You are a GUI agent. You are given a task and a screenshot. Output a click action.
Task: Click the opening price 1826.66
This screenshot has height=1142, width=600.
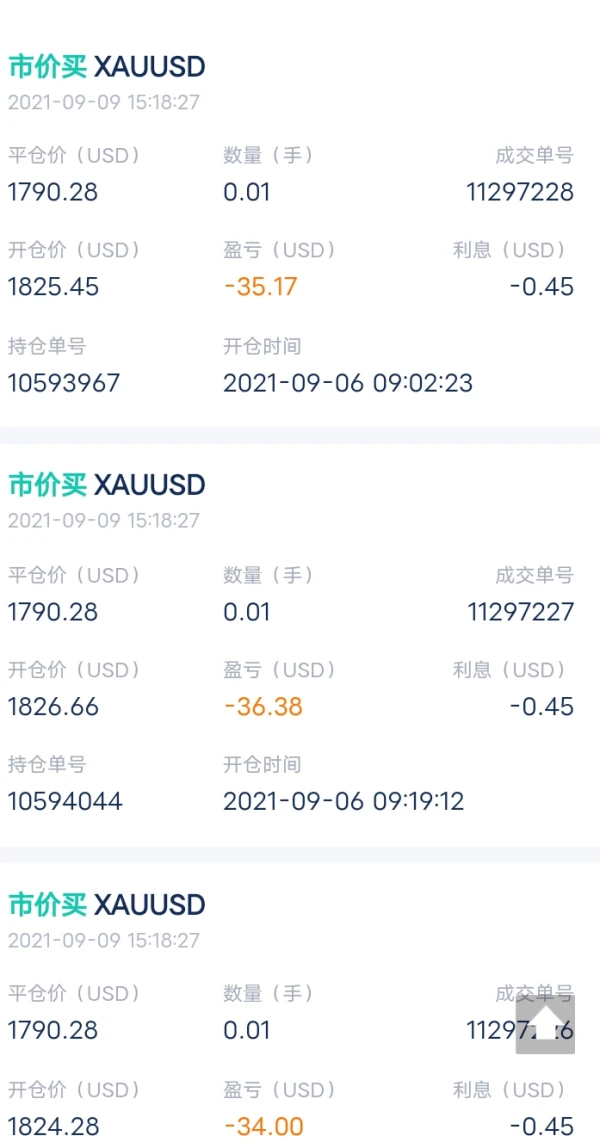[54, 707]
